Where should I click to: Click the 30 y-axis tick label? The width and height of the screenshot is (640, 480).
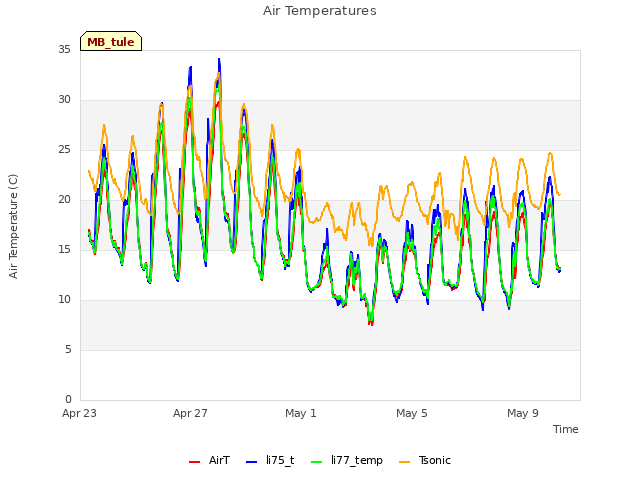tap(64, 100)
